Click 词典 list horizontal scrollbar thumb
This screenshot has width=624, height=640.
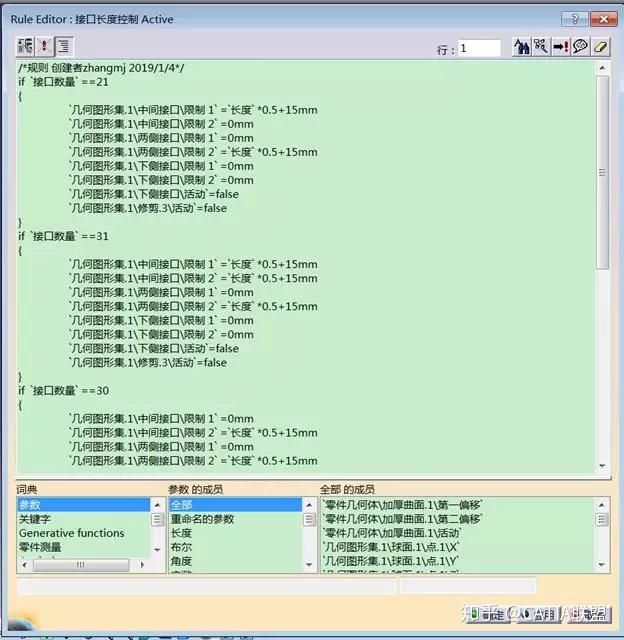(81, 565)
